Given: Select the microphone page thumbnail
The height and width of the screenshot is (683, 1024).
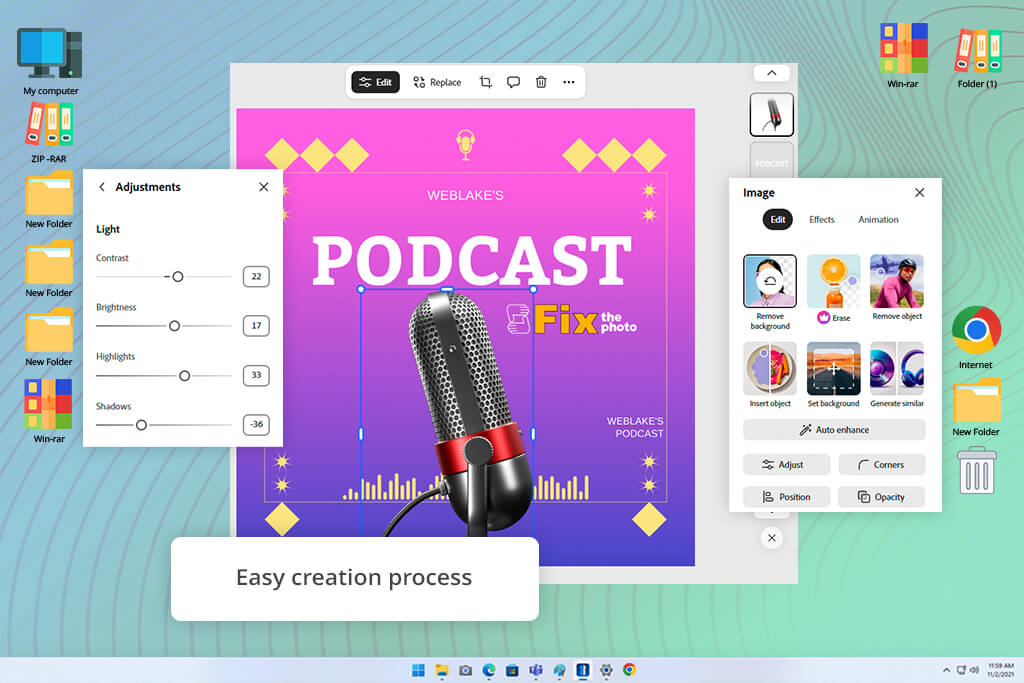Looking at the screenshot, I should coord(771,114).
